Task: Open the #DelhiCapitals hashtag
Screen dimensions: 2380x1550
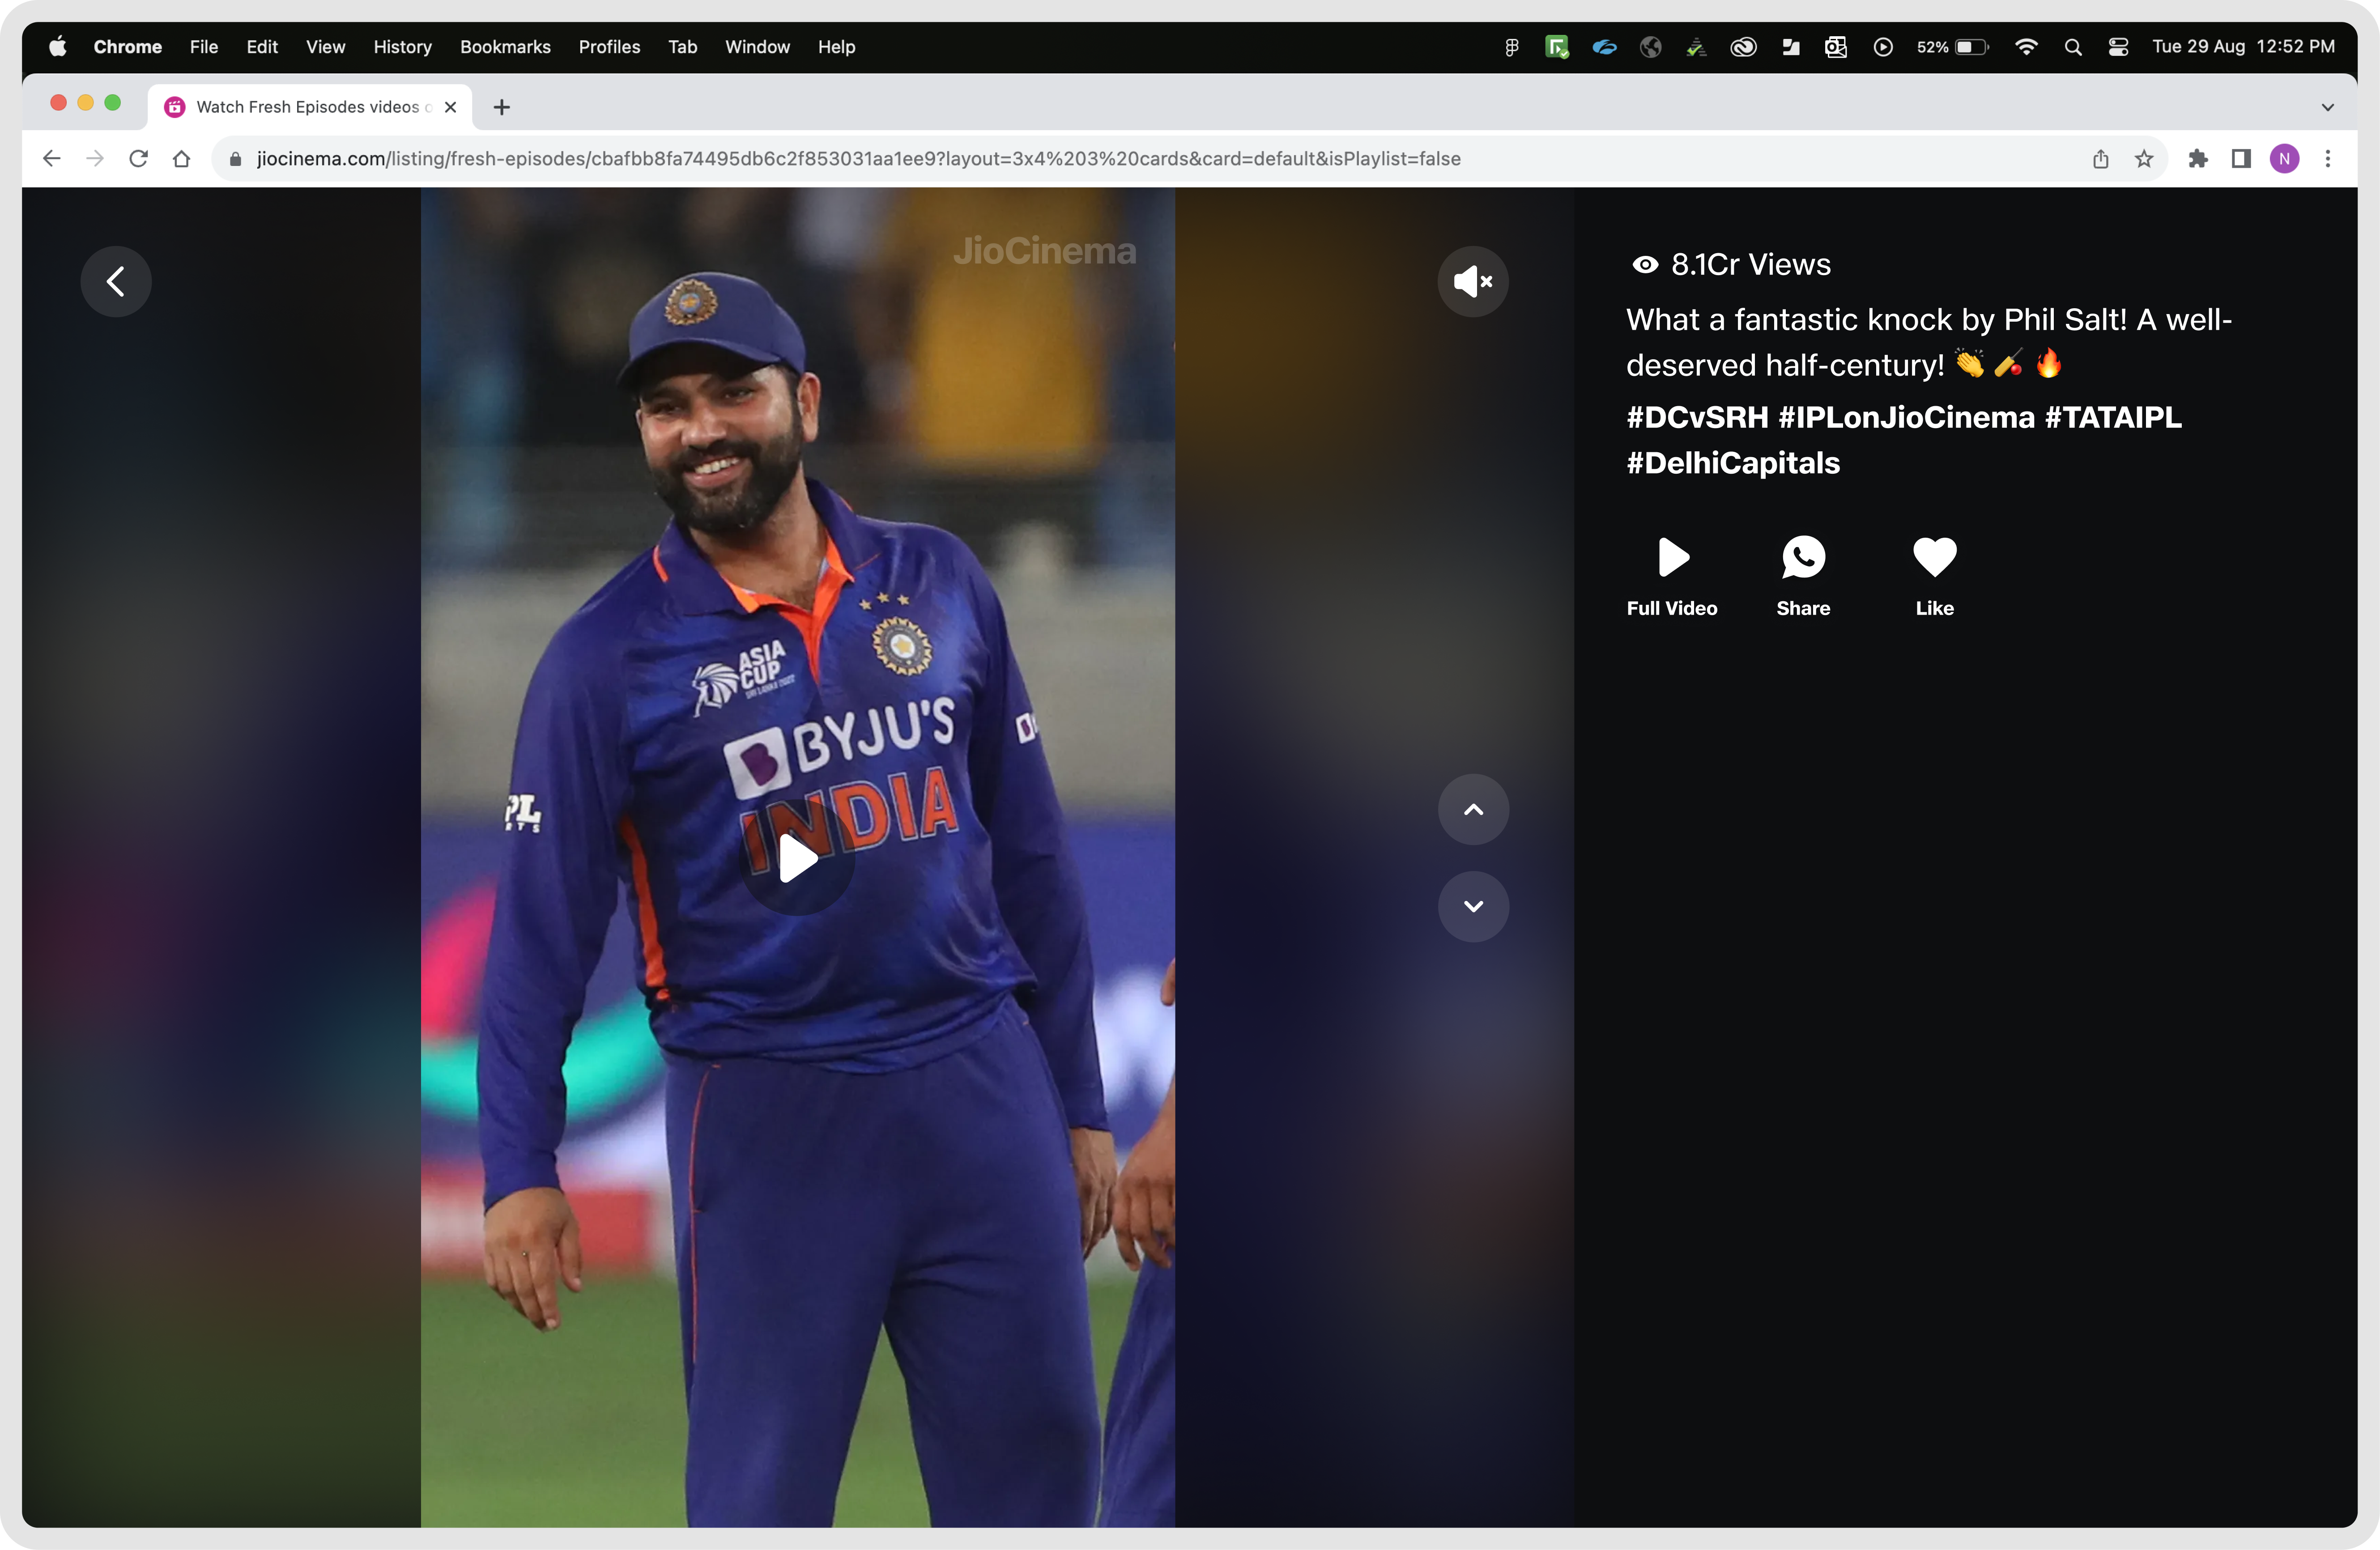Action: tap(1733, 463)
